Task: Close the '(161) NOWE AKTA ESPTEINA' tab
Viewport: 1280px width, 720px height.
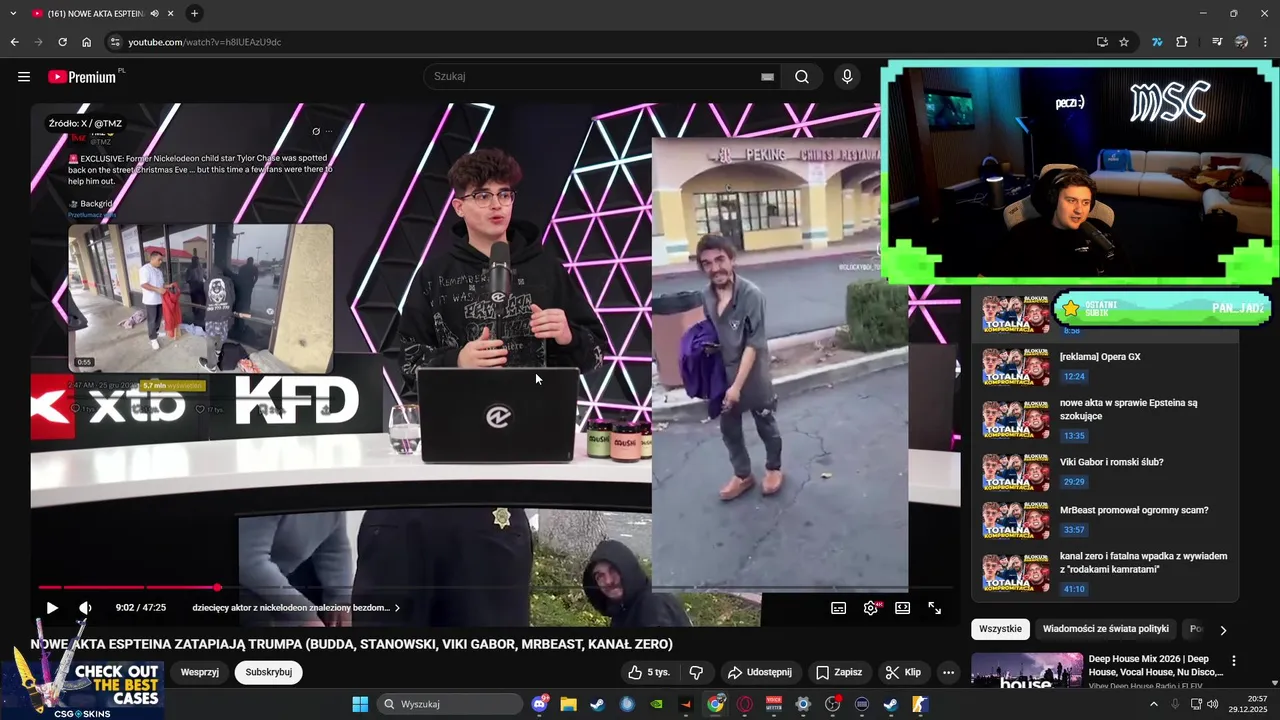Action: (172, 13)
